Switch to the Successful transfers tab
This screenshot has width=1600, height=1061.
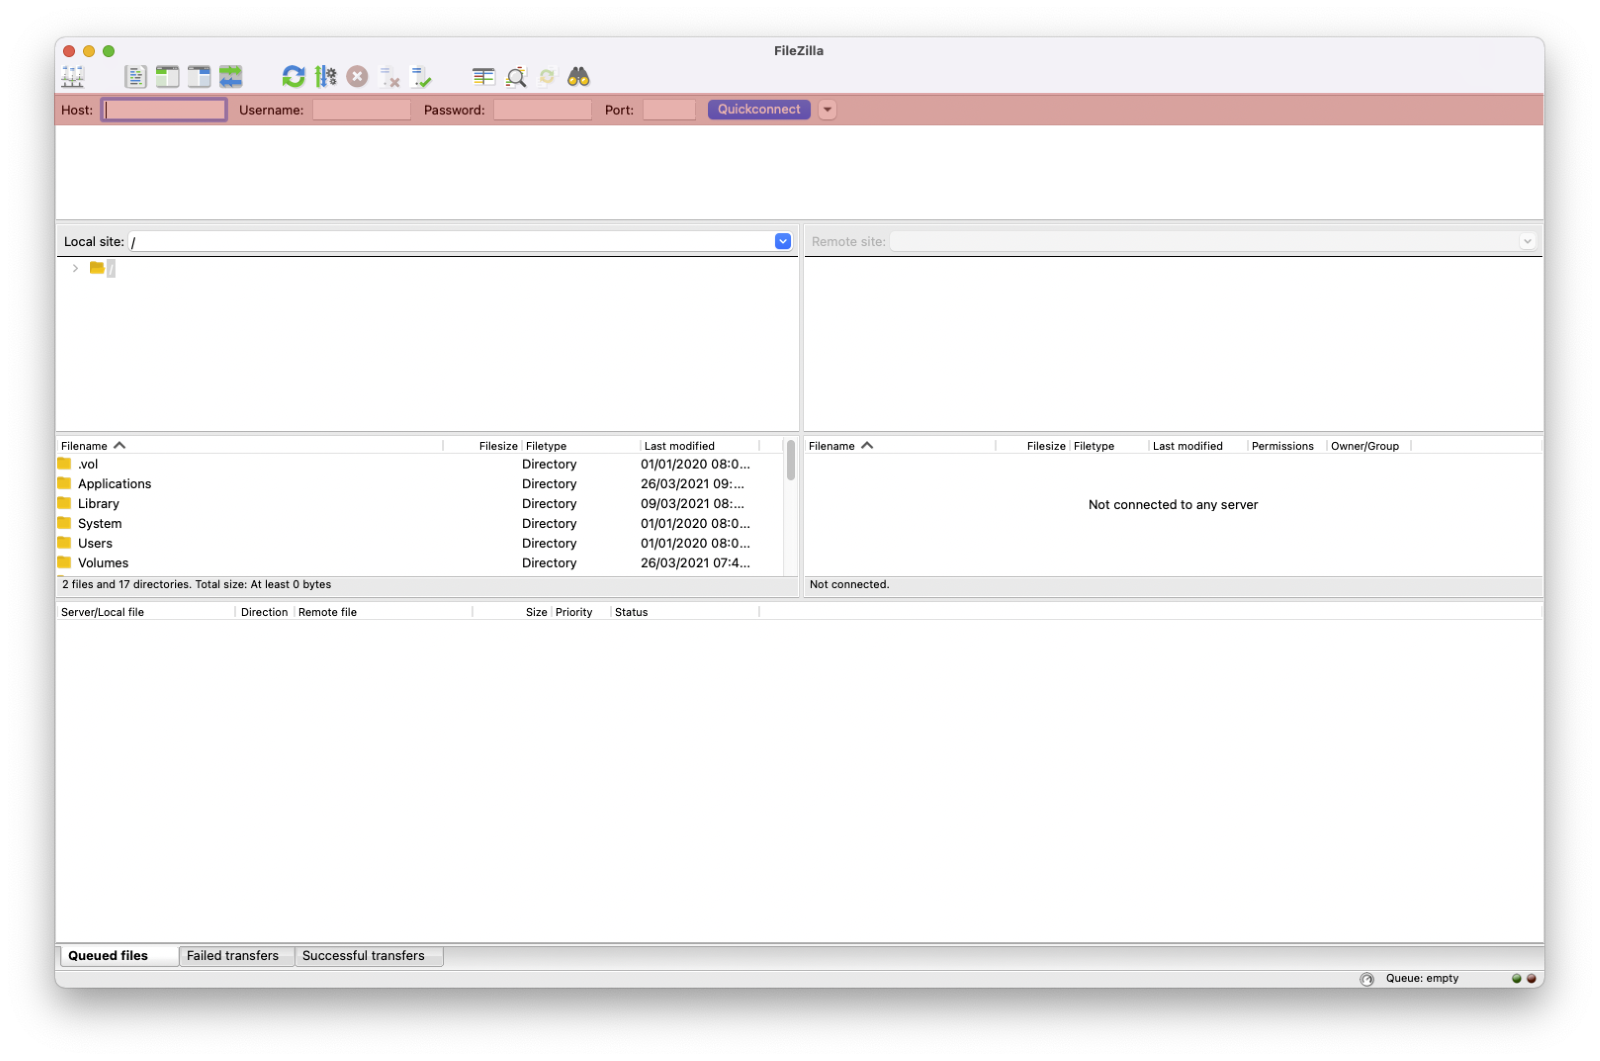[x=368, y=957]
